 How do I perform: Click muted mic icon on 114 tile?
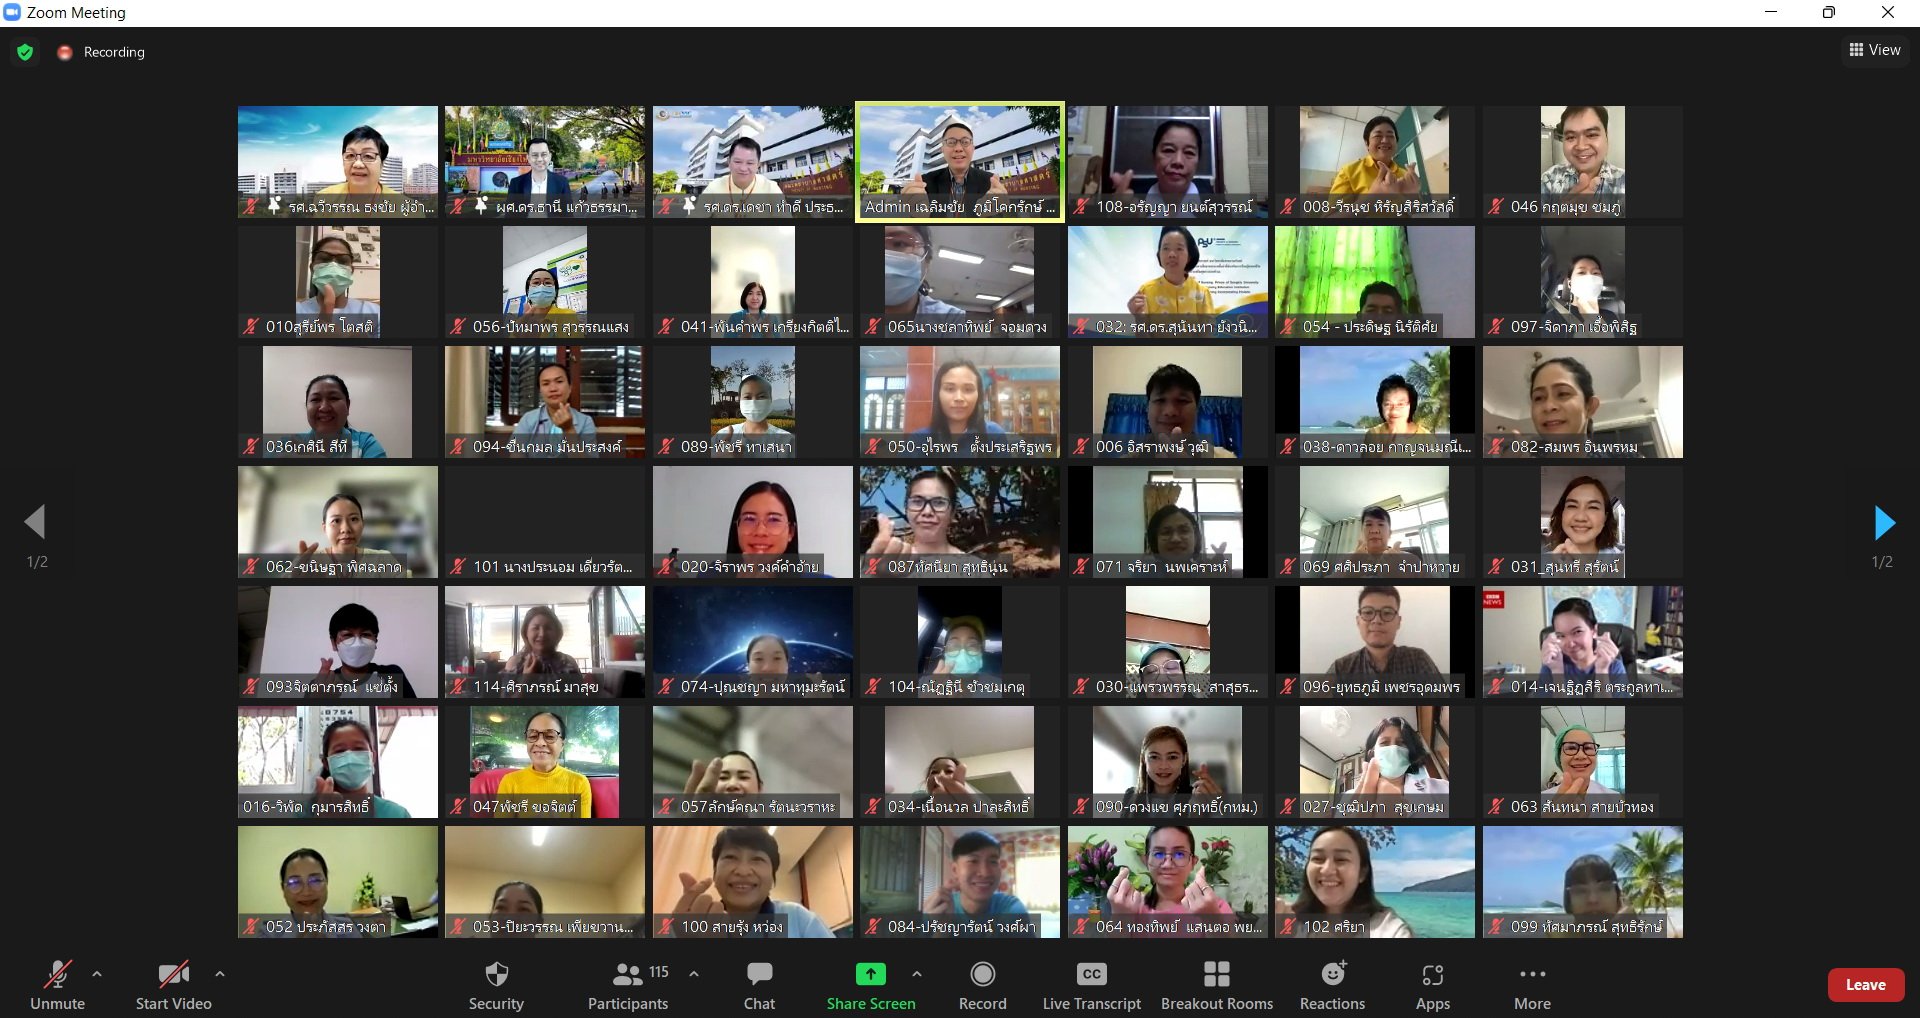pyautogui.click(x=458, y=687)
